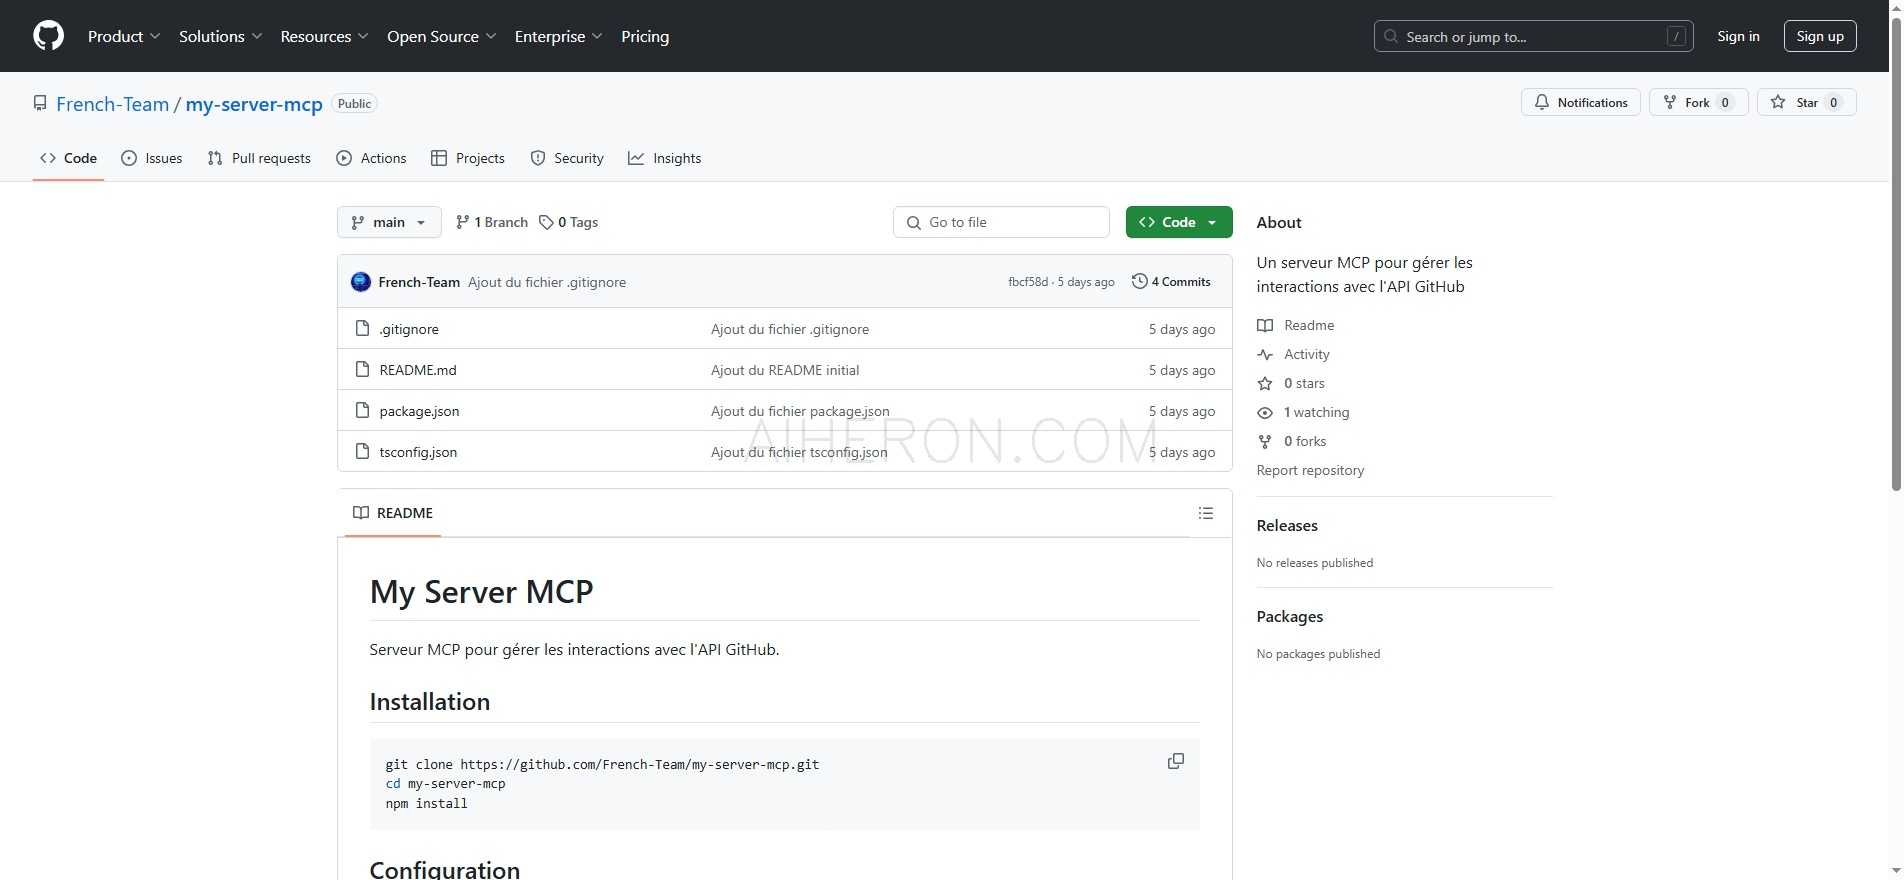Screen dimensions: 1904x880
Task: Open the French-Team owner link
Action: click(112, 104)
